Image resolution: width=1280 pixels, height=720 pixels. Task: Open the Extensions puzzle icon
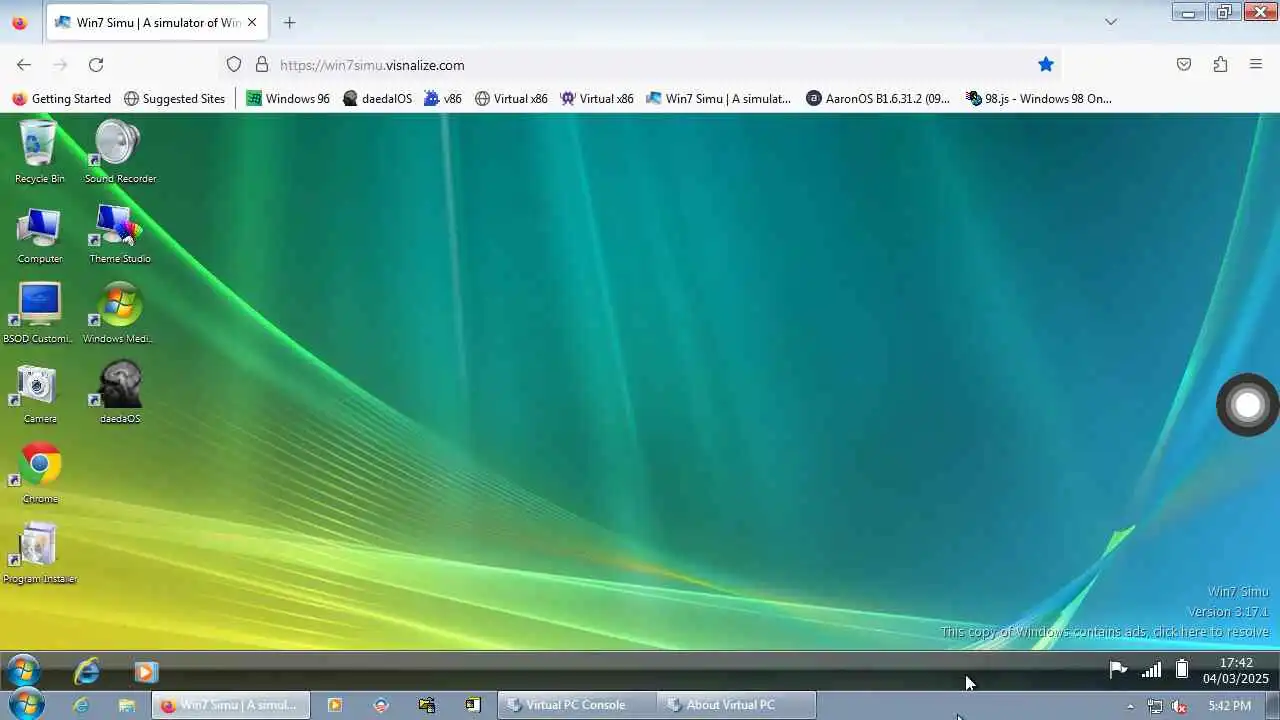tap(1220, 64)
